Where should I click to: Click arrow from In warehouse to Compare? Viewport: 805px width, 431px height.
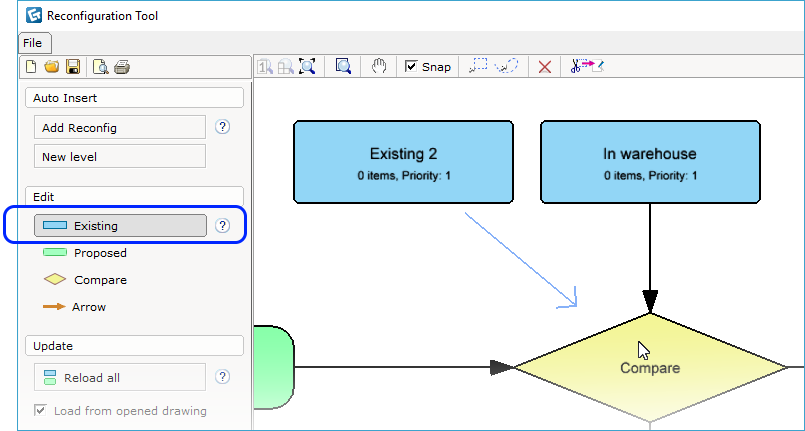click(x=650, y=257)
